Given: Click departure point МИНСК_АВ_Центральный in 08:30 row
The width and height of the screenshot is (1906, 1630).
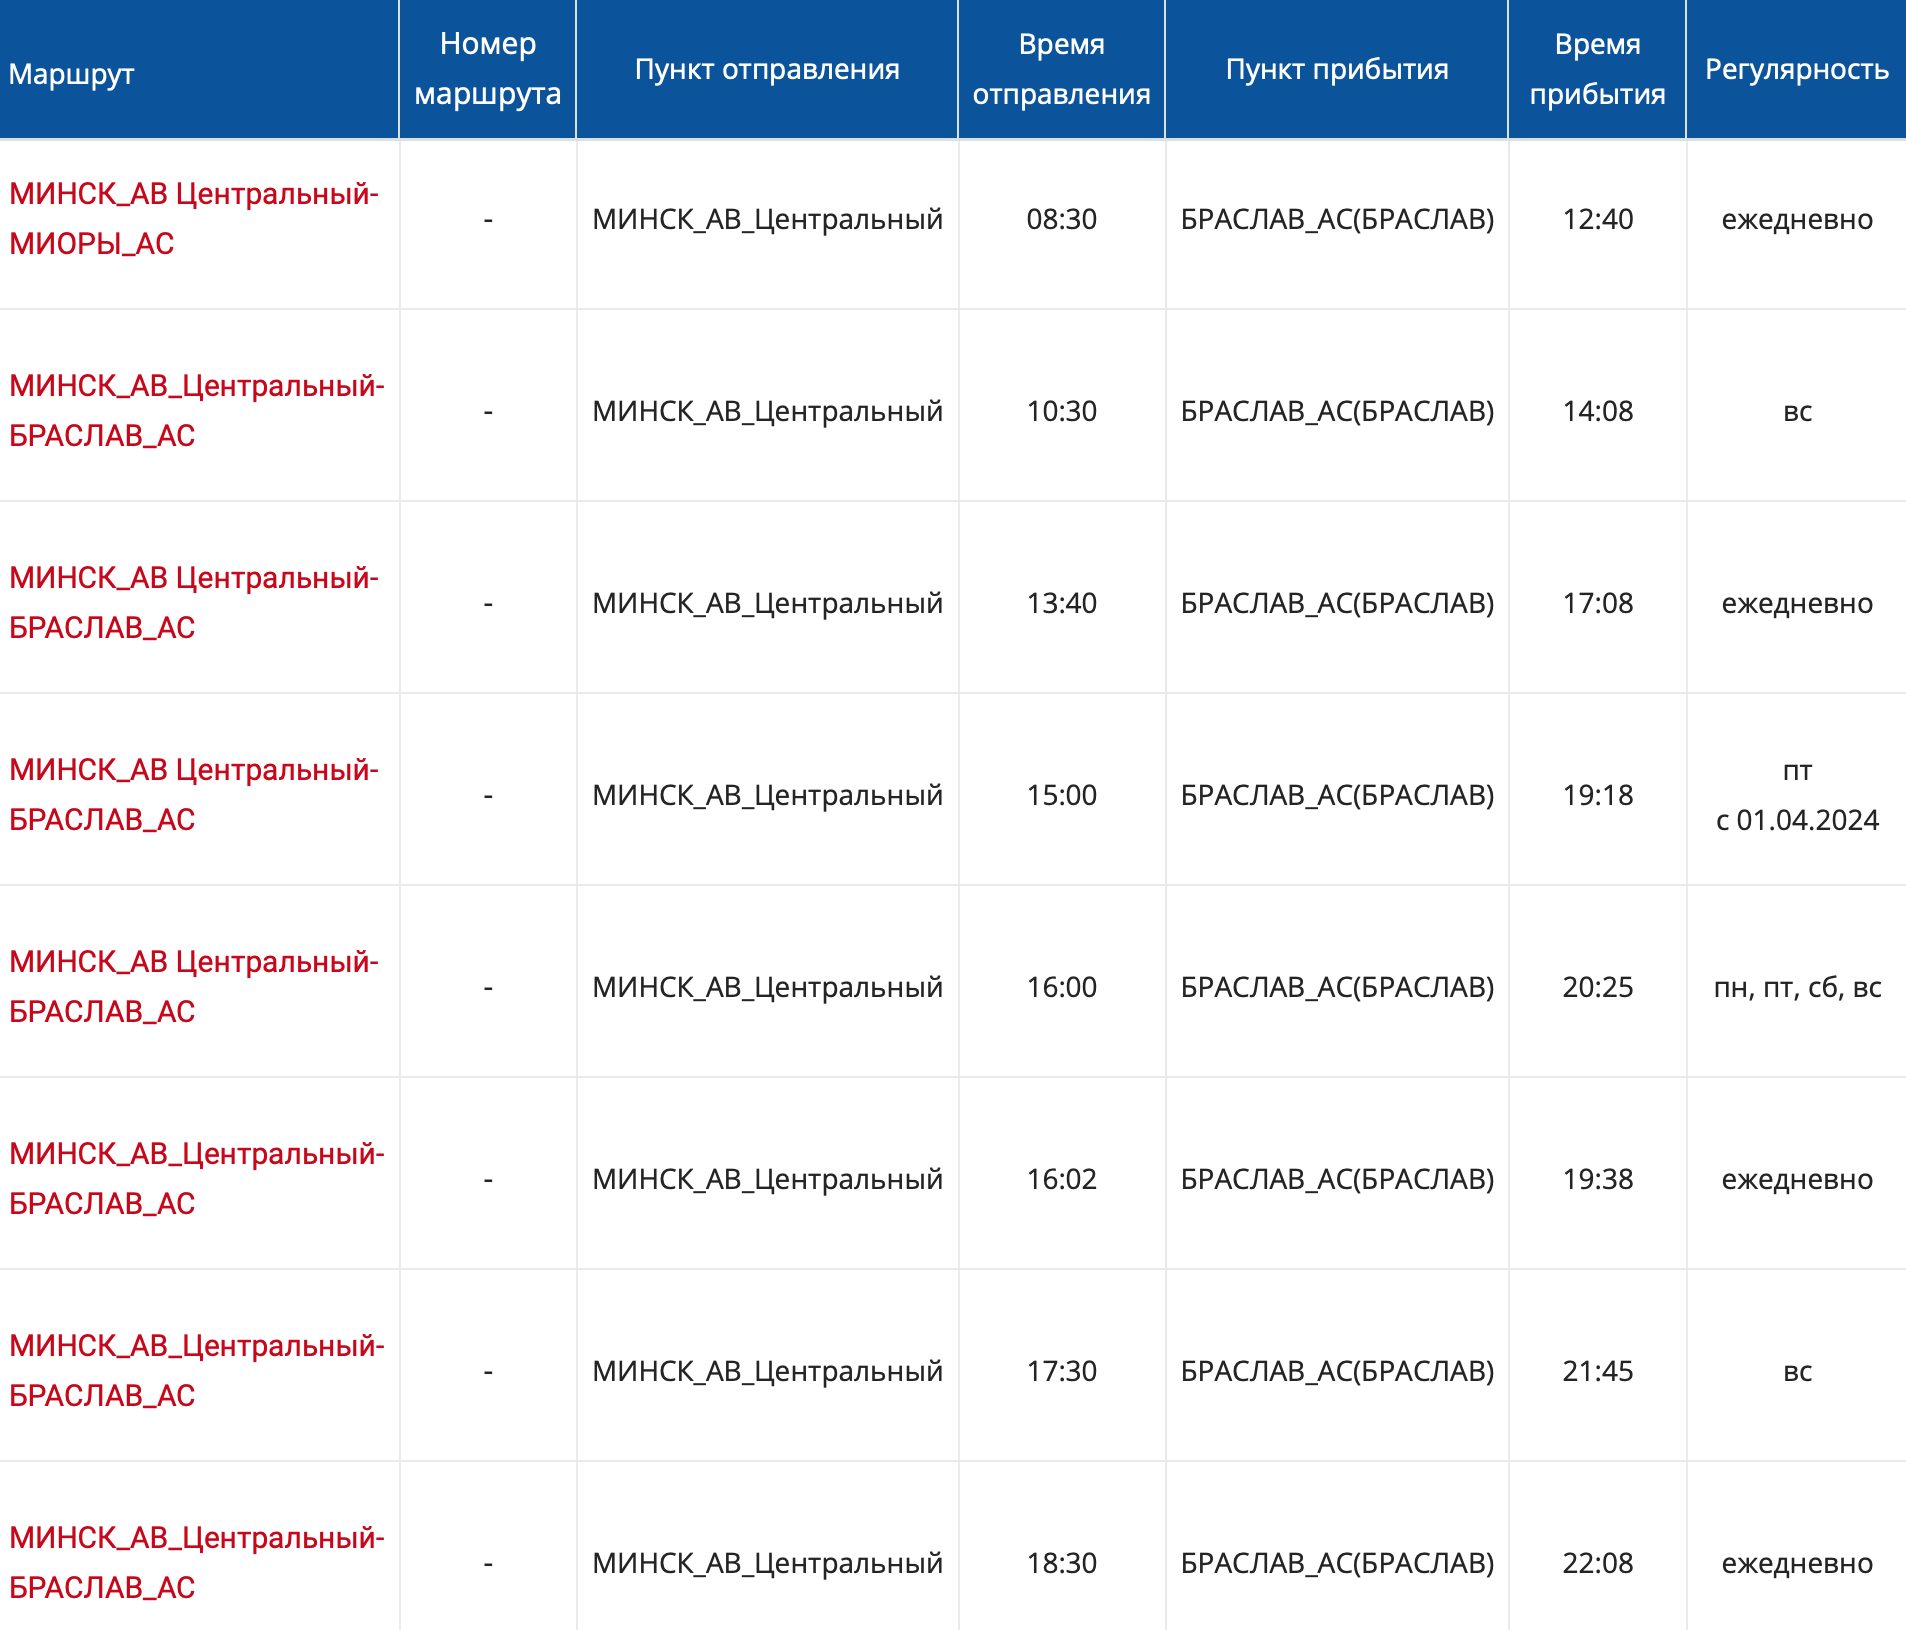Looking at the screenshot, I should point(767,219).
